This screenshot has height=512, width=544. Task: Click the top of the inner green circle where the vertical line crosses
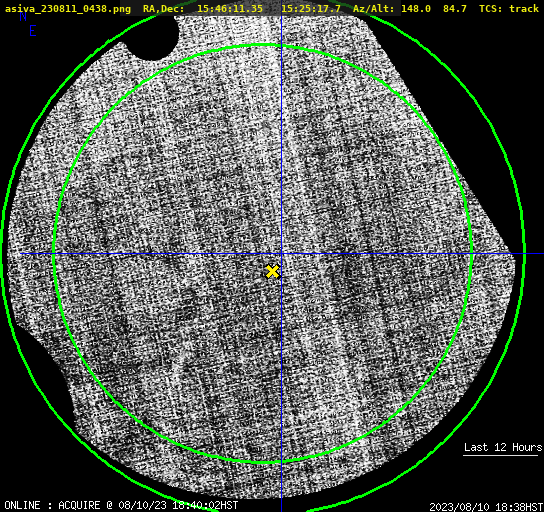(x=281, y=45)
